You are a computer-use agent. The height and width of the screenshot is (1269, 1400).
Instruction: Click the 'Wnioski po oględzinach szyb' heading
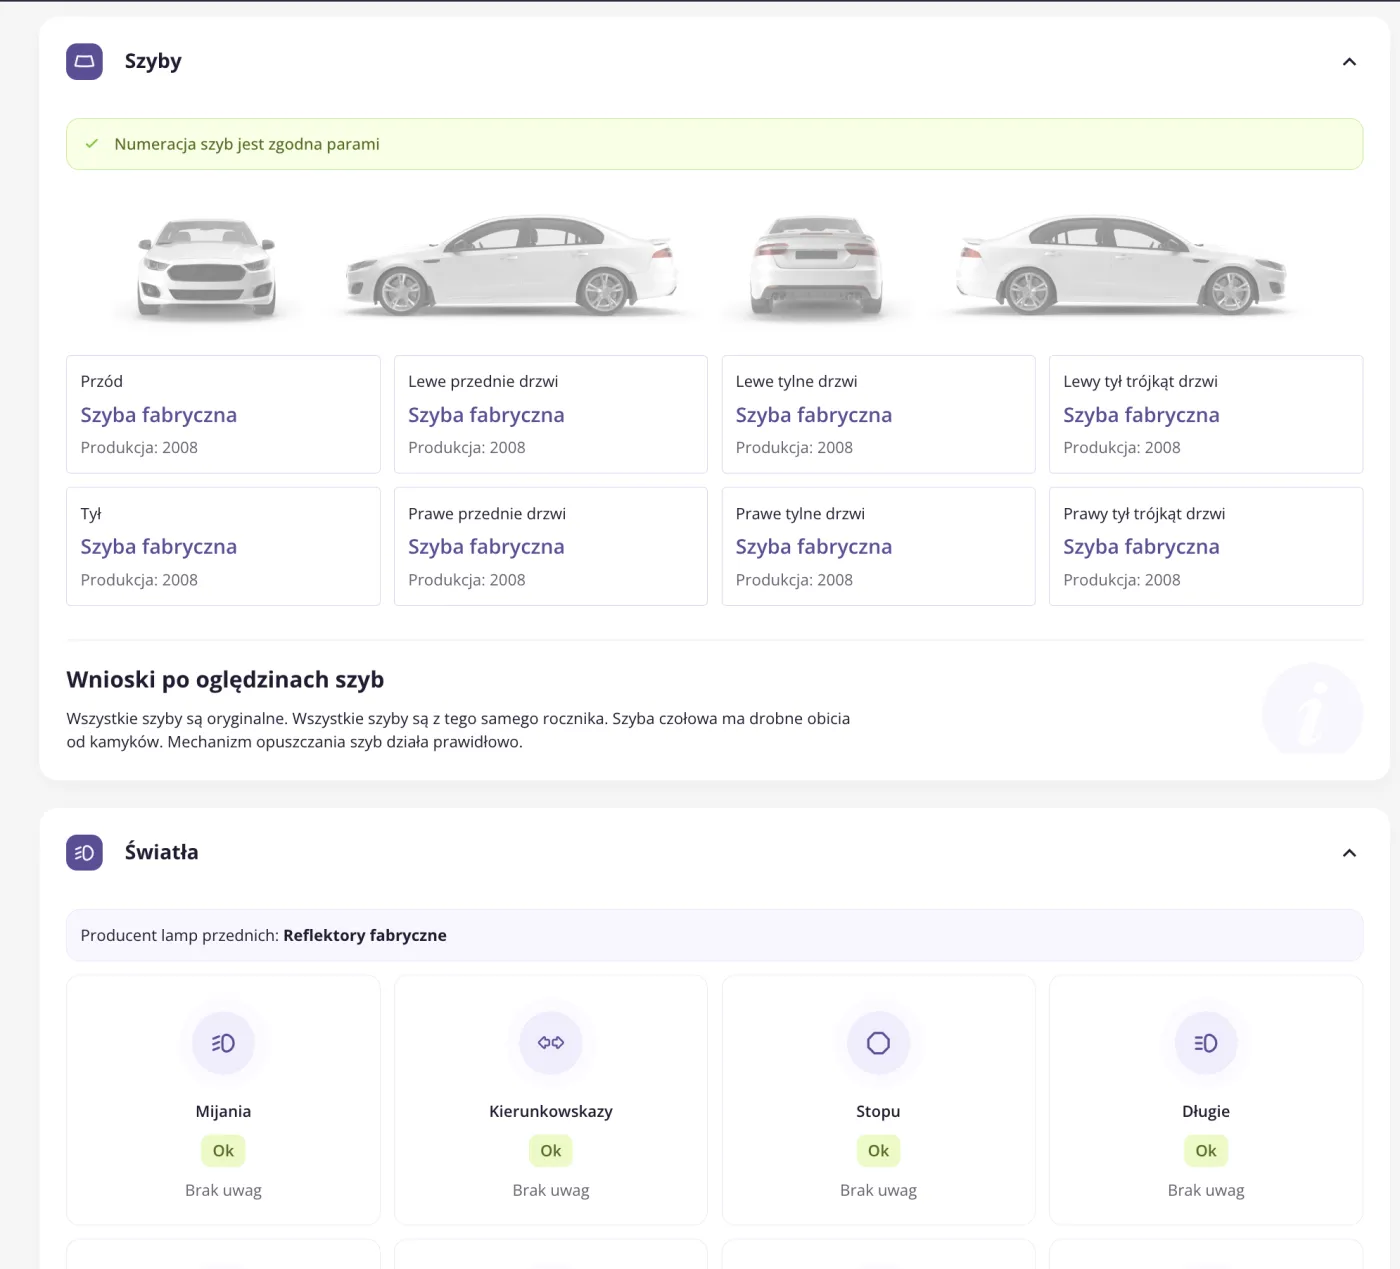click(x=225, y=680)
